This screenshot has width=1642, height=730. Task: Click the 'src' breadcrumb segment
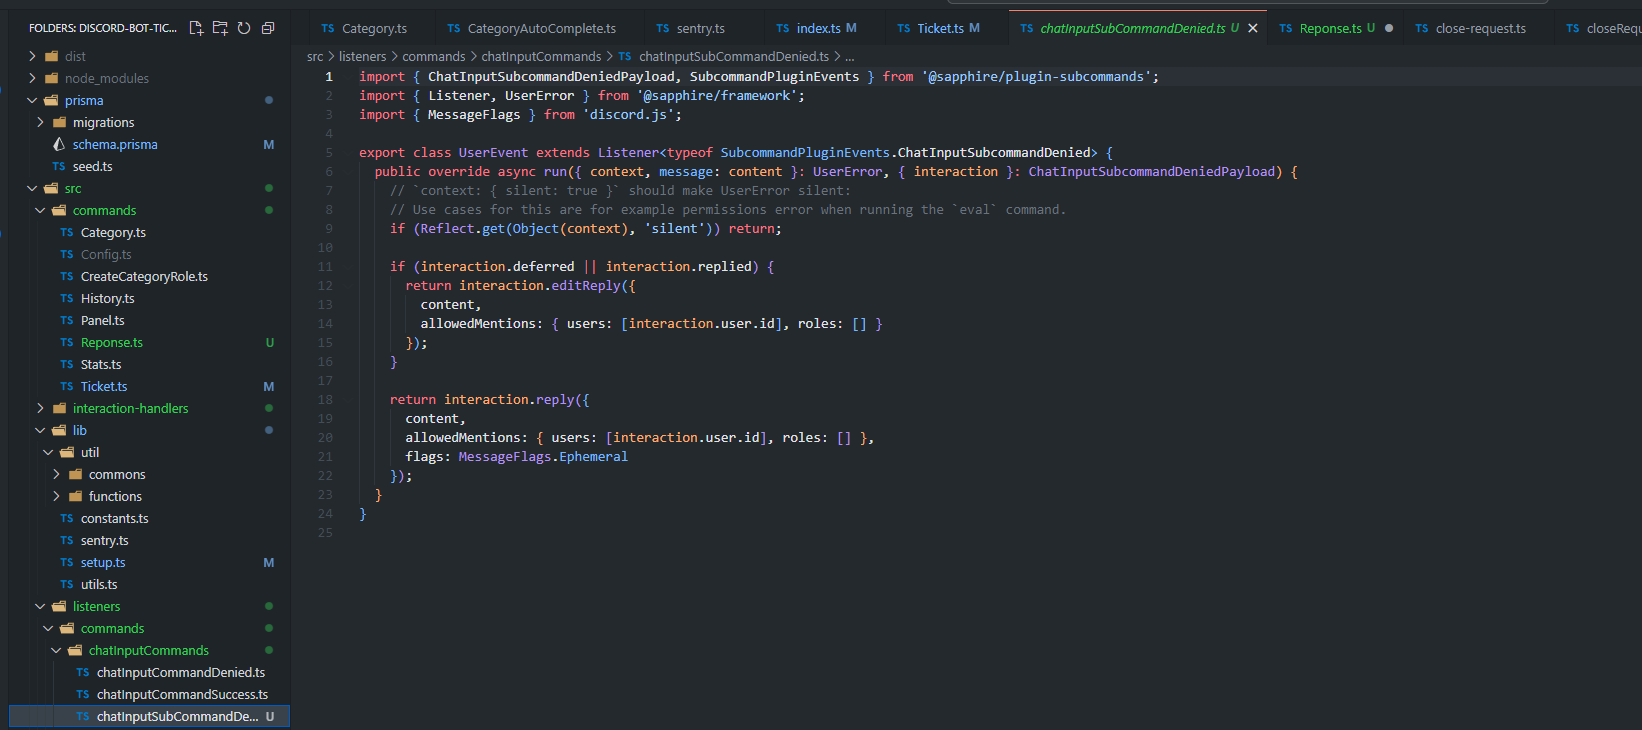click(315, 56)
